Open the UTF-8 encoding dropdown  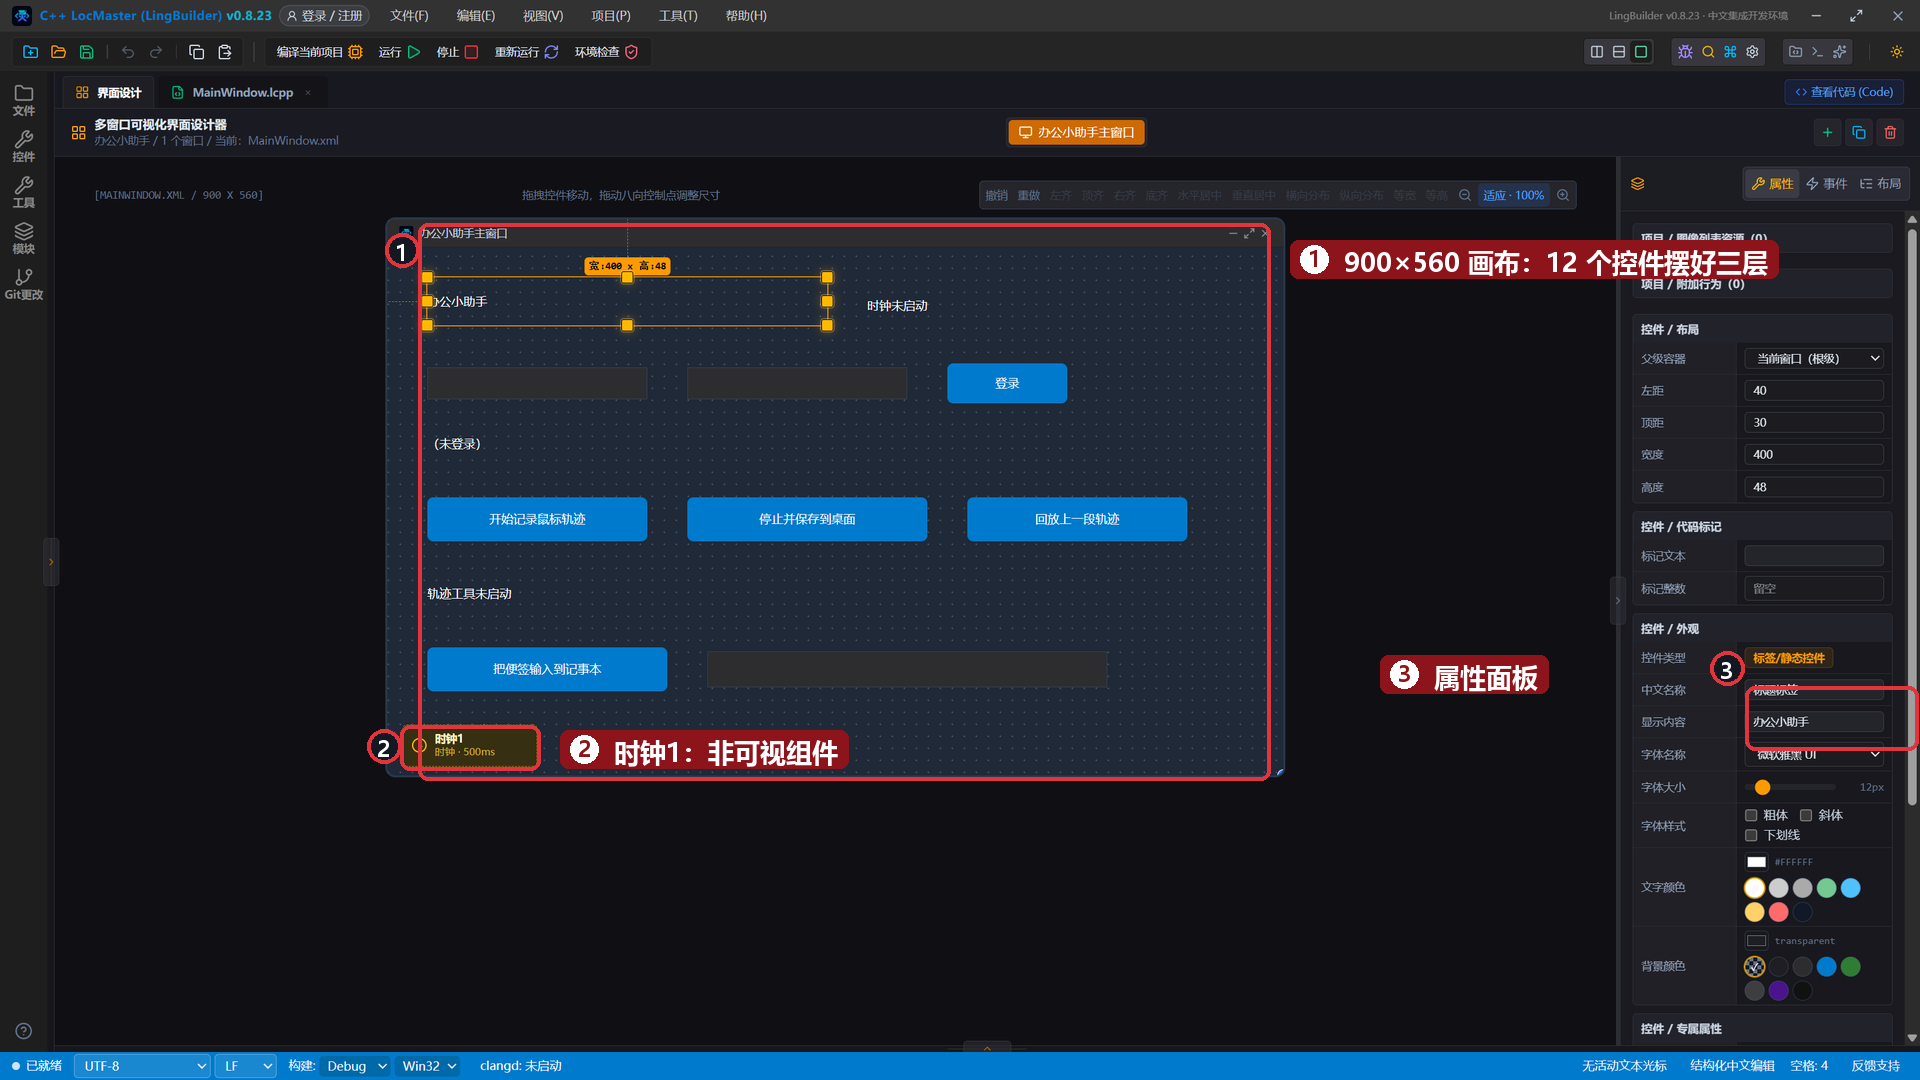141,1066
